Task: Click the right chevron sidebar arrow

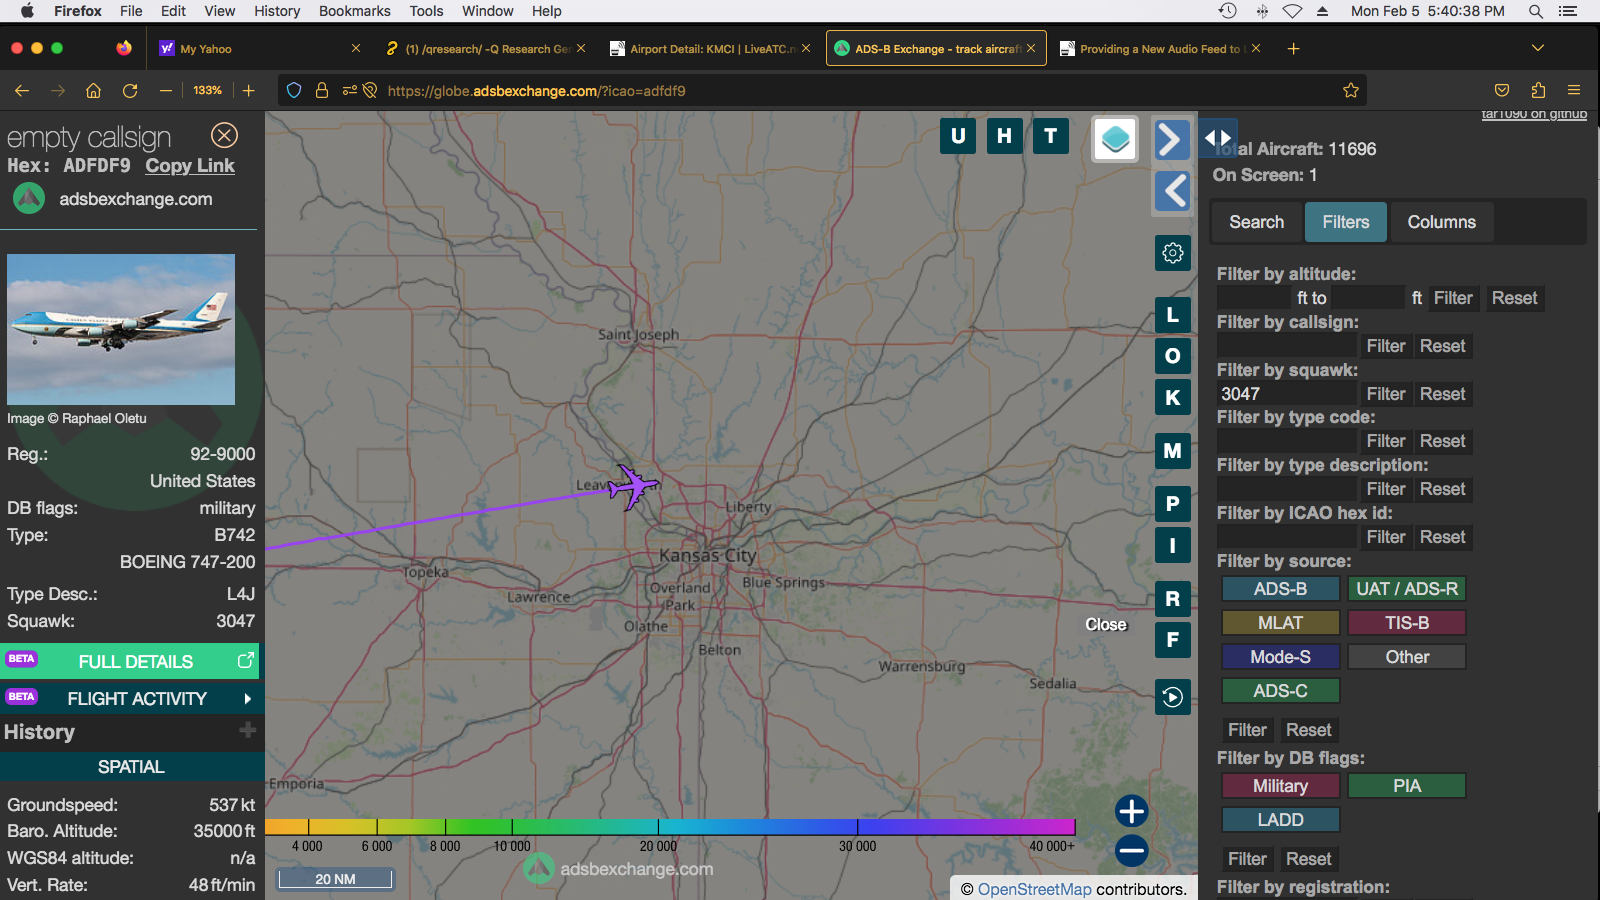Action: [x=1172, y=139]
